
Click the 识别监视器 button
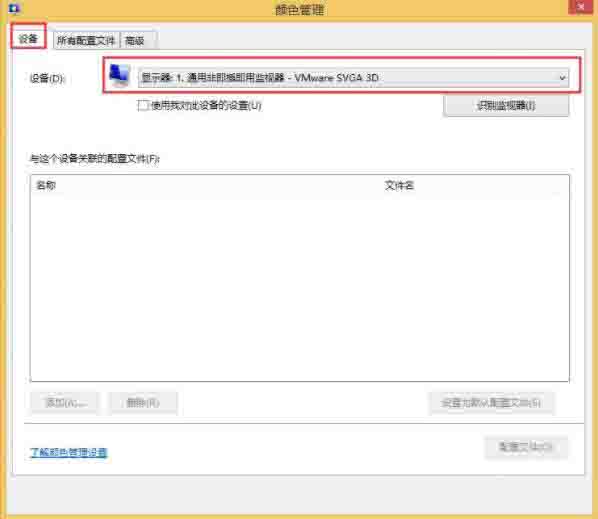506,106
